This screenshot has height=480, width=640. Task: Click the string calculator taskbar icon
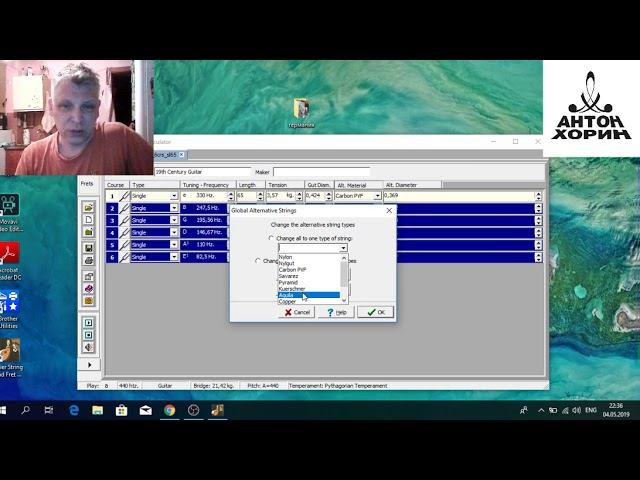click(x=217, y=410)
